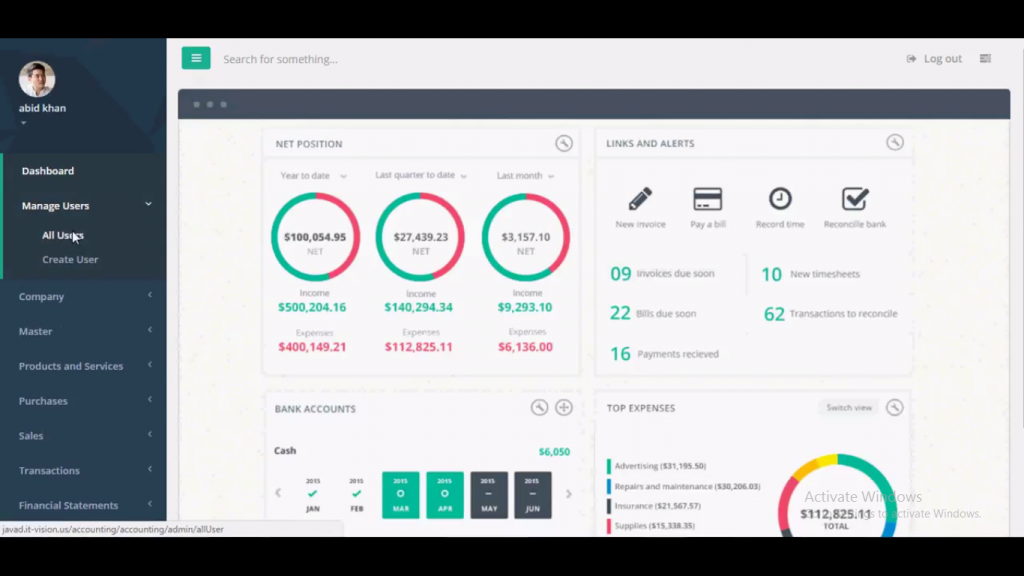Open Reconcile bank via its checkmark icon

pos(854,199)
